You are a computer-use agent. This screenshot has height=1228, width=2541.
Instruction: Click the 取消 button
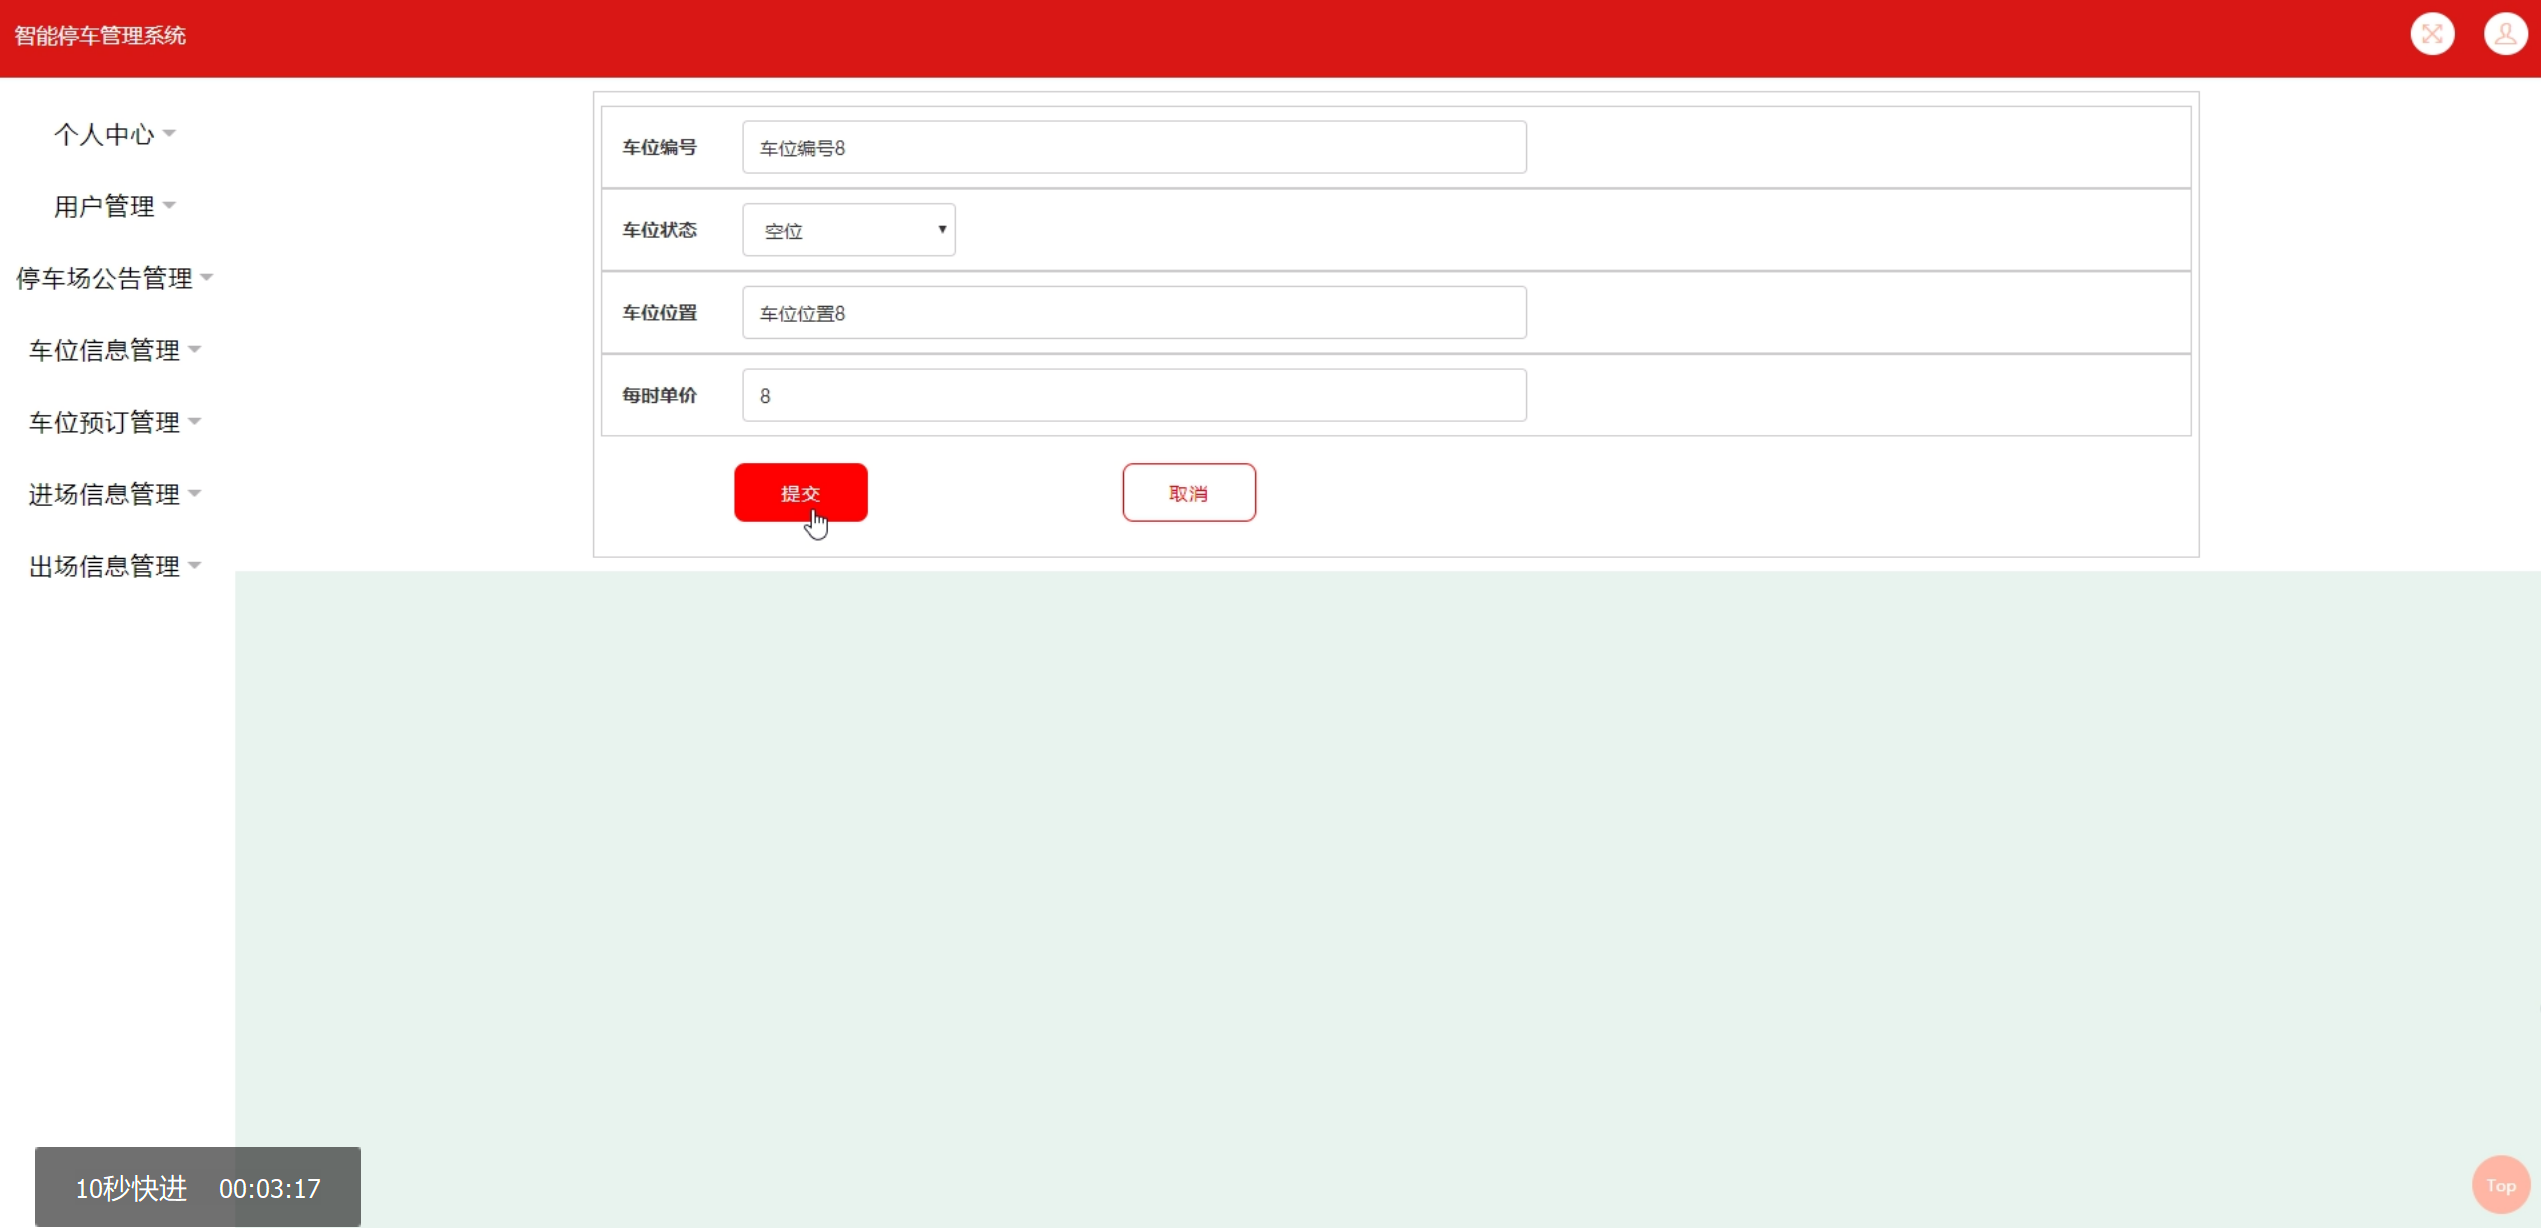(x=1188, y=492)
